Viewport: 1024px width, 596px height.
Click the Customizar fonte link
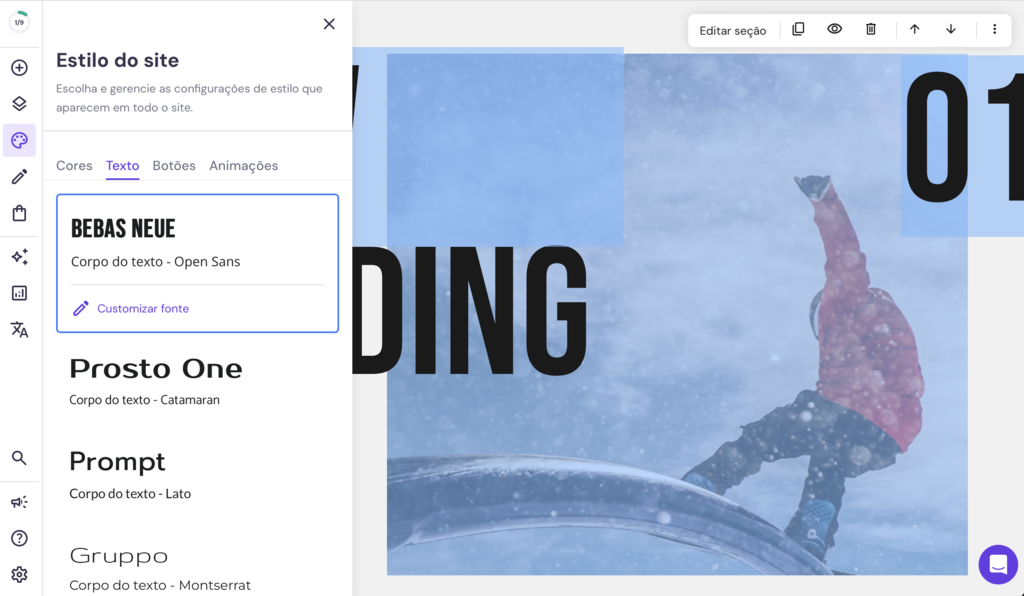tap(142, 308)
